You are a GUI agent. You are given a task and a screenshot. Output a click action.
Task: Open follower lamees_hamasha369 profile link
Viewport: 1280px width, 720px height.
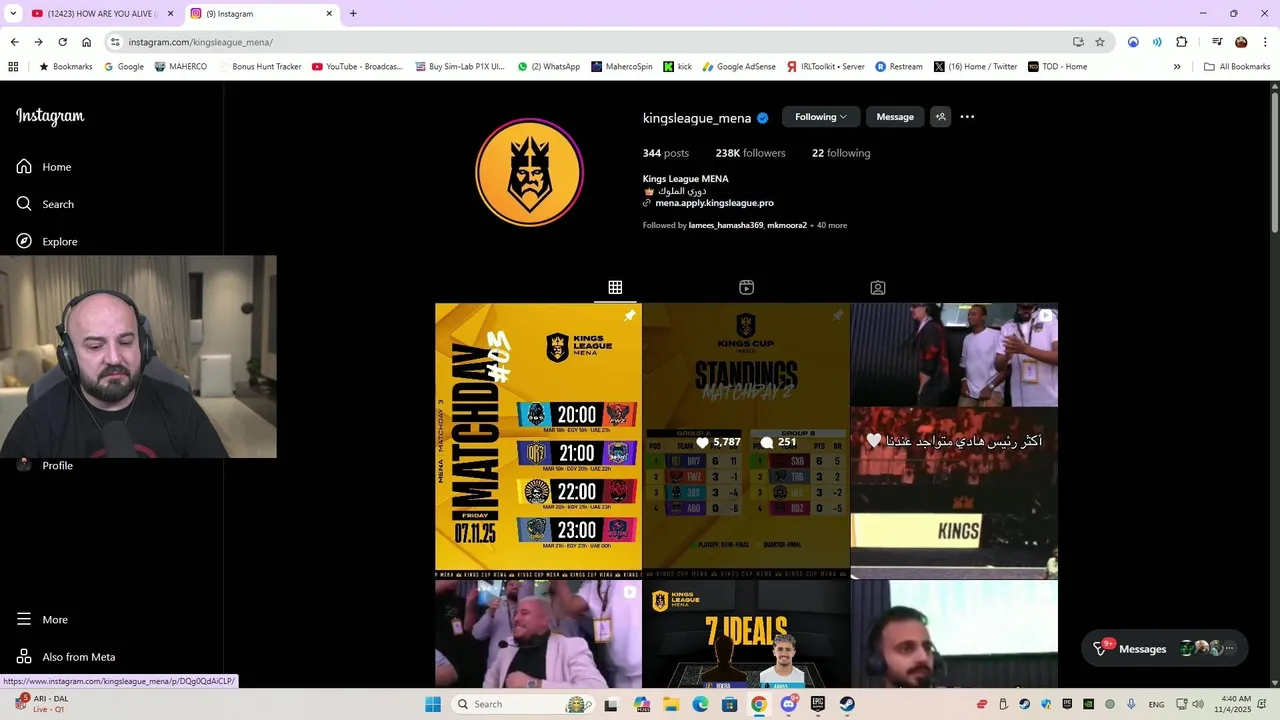[726, 225]
